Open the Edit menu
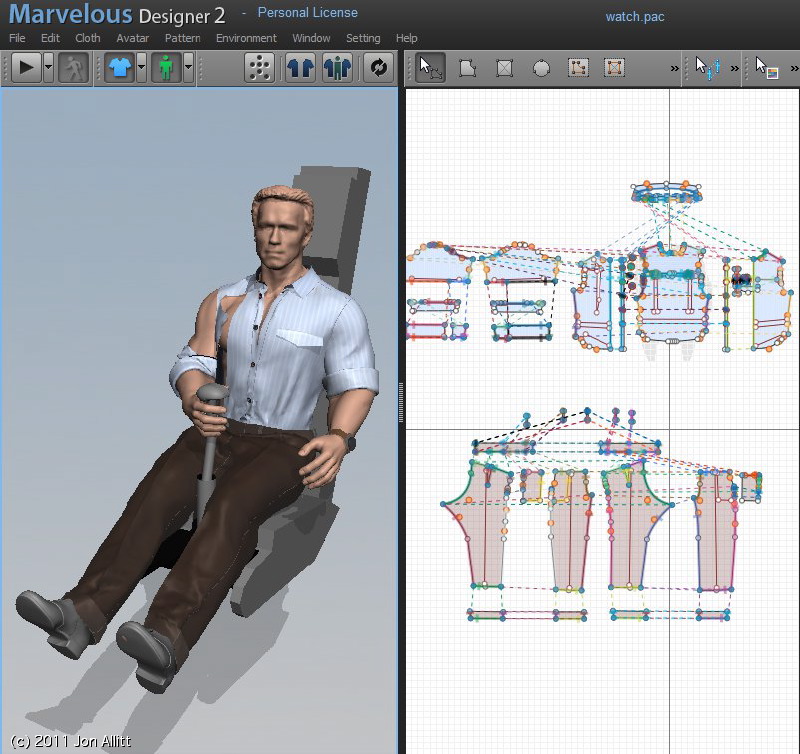 (x=50, y=38)
